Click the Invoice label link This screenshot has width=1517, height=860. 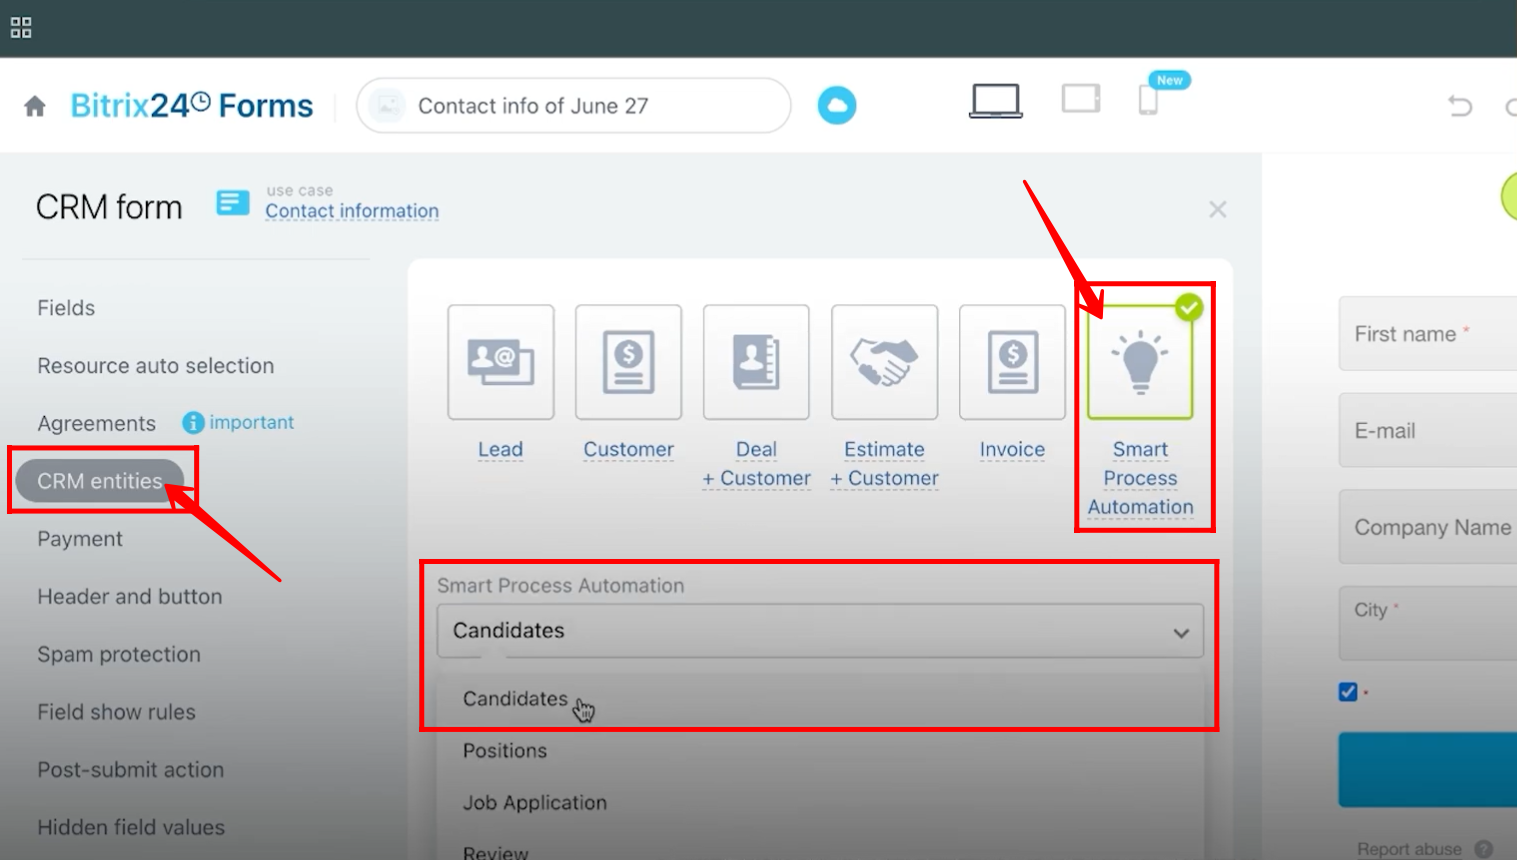click(x=1012, y=450)
